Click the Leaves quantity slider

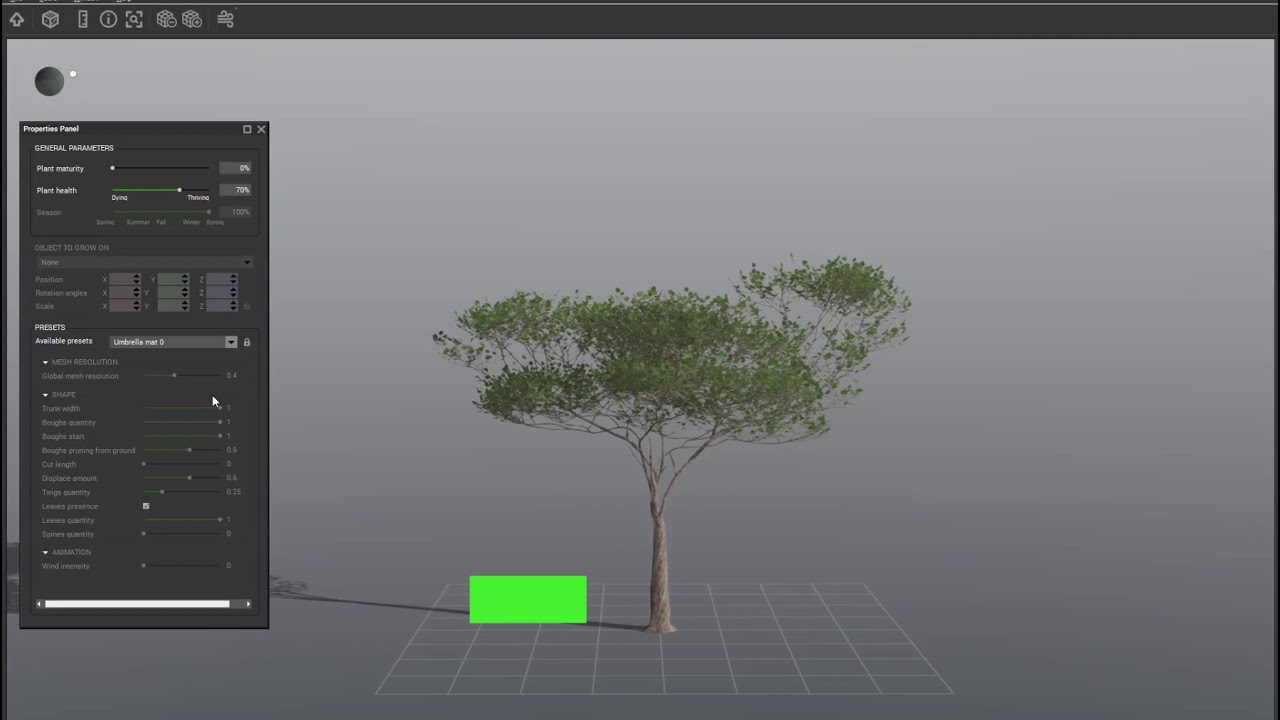coord(182,520)
